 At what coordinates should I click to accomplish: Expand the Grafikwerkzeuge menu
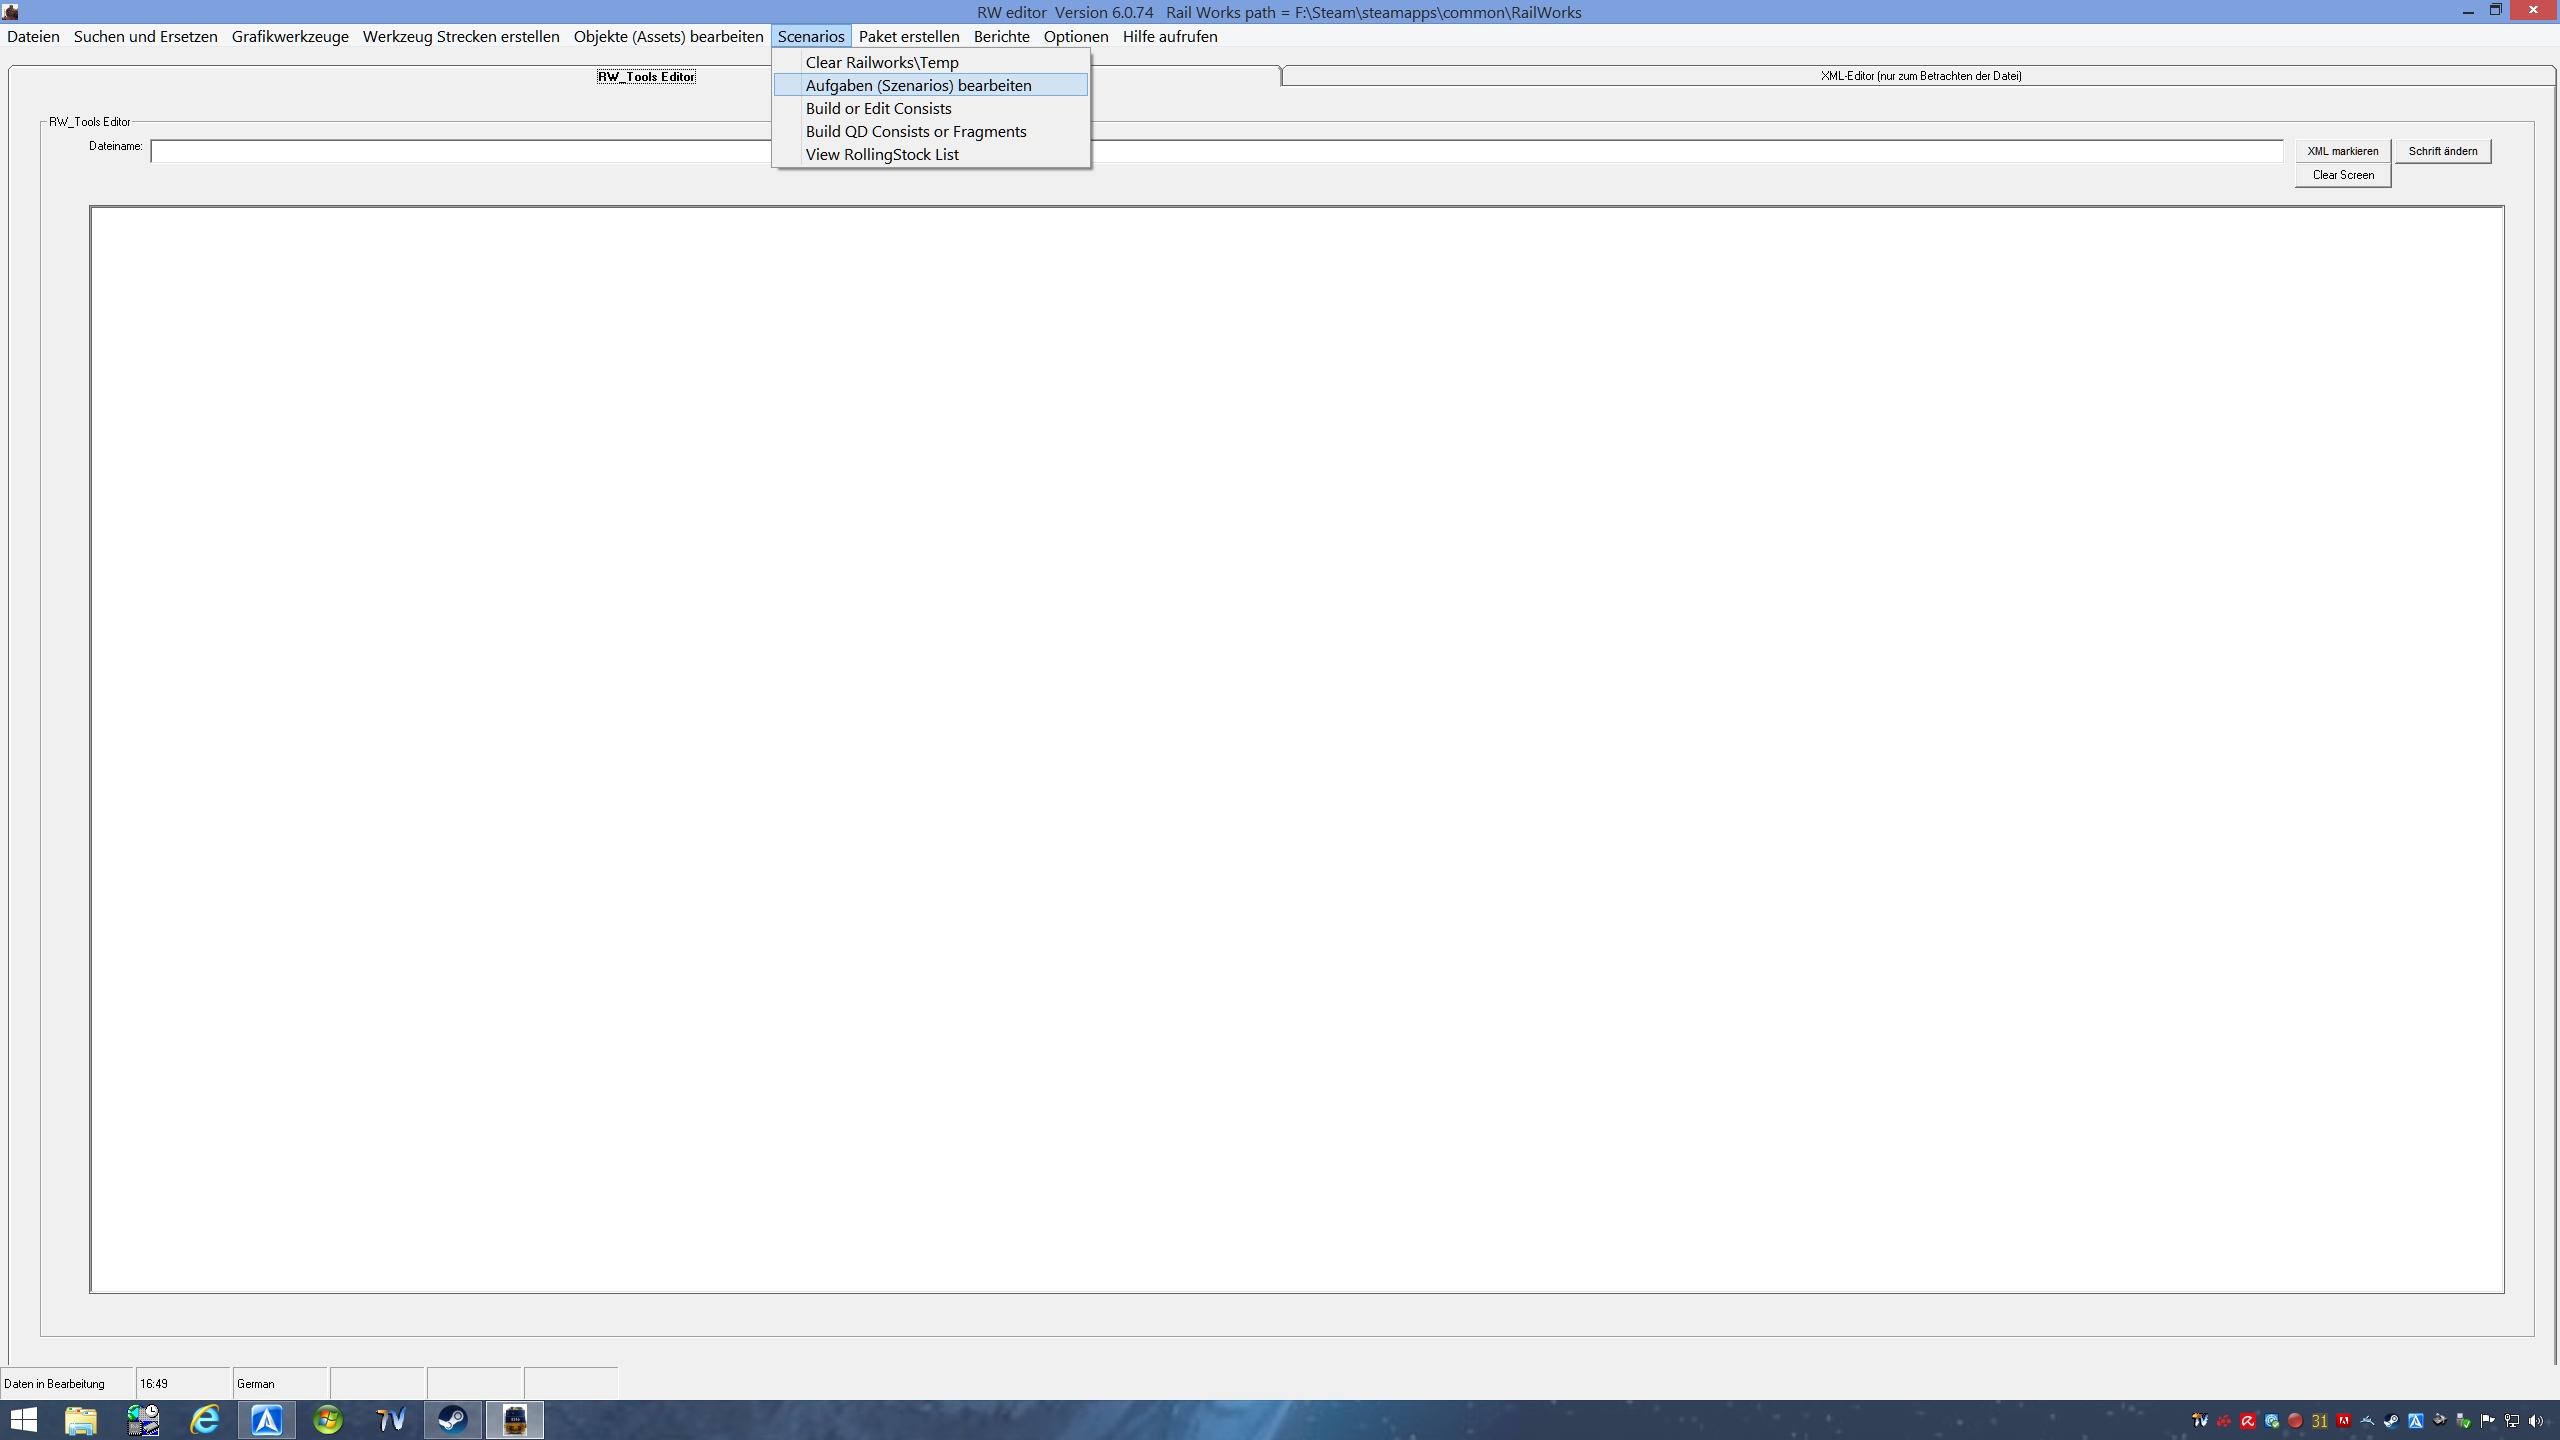(290, 36)
